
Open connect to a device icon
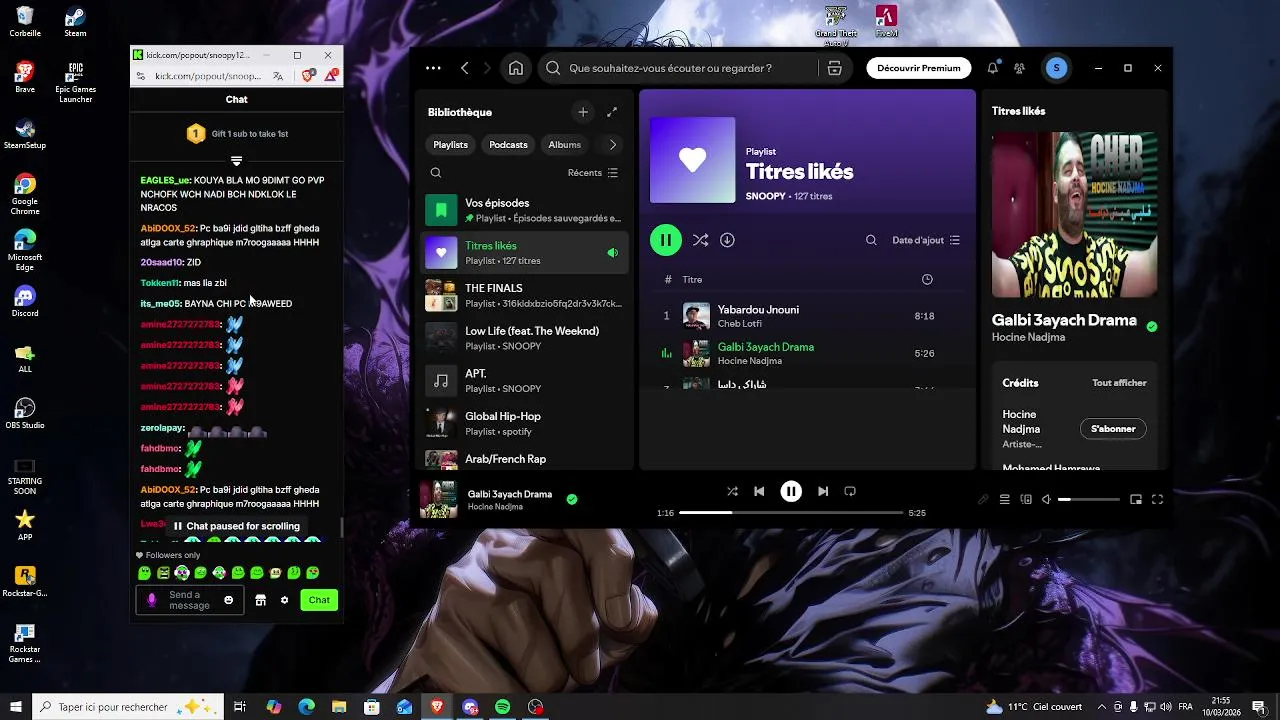1026,499
